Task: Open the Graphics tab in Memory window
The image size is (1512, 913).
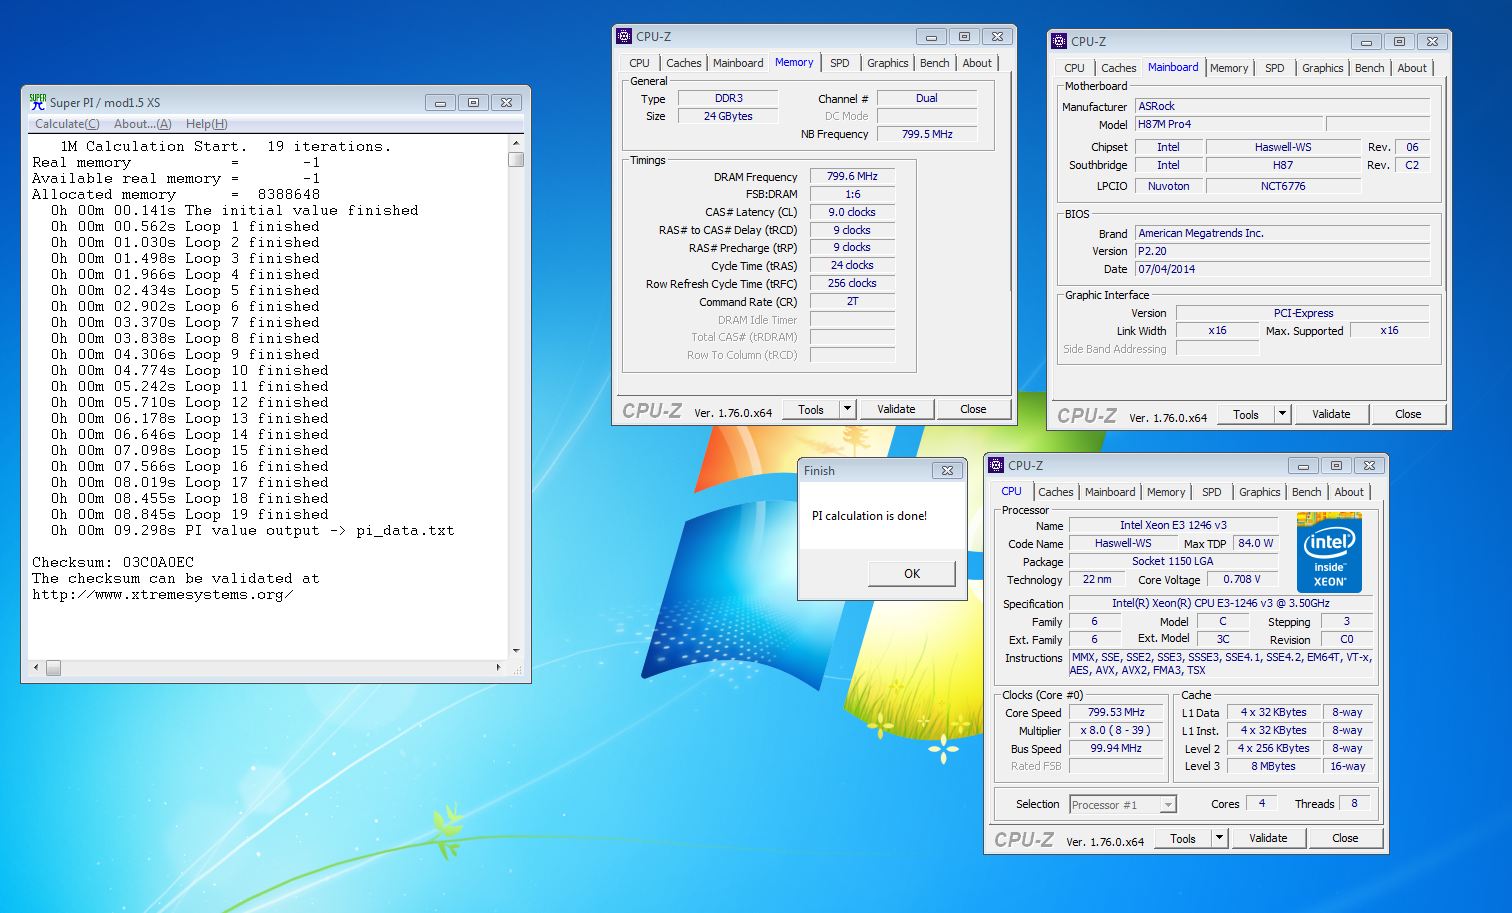Action: point(888,63)
